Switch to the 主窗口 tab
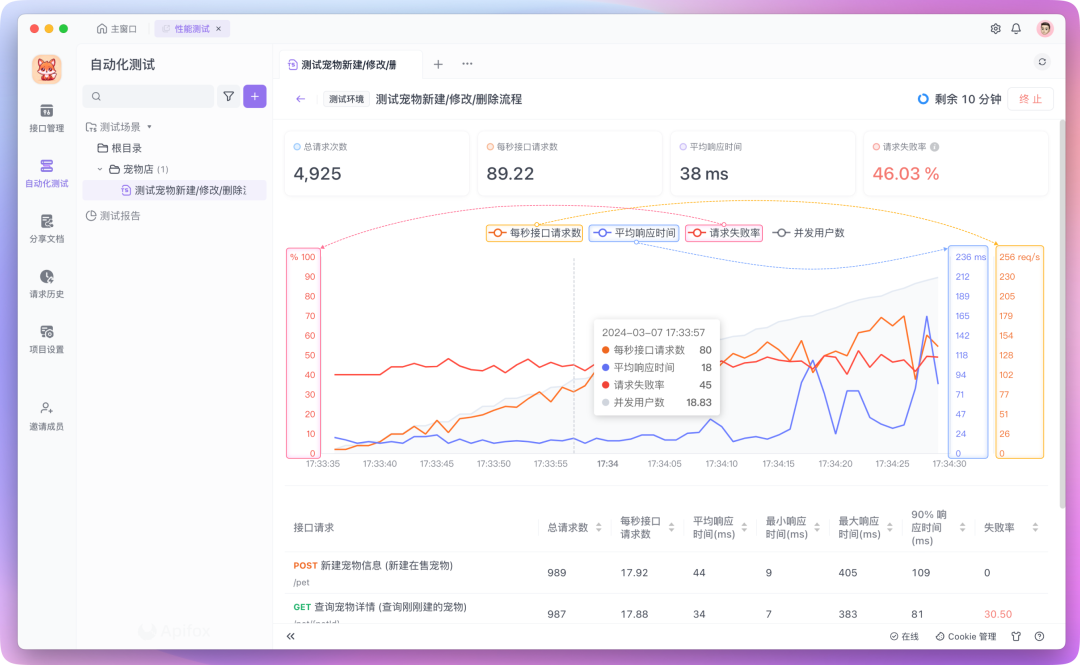This screenshot has width=1080, height=665. coord(117,29)
